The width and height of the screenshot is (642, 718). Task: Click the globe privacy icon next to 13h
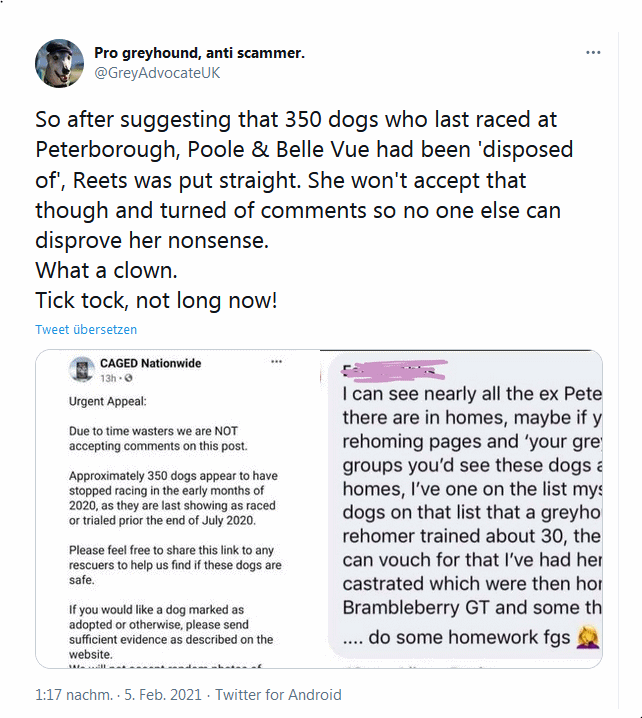[x=130, y=379]
